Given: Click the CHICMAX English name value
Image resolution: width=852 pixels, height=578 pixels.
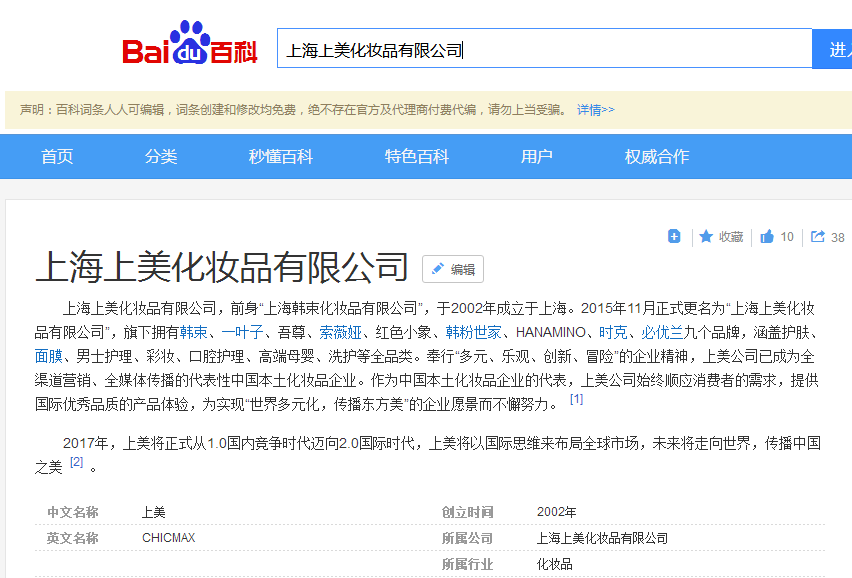Looking at the screenshot, I should click(x=168, y=538).
